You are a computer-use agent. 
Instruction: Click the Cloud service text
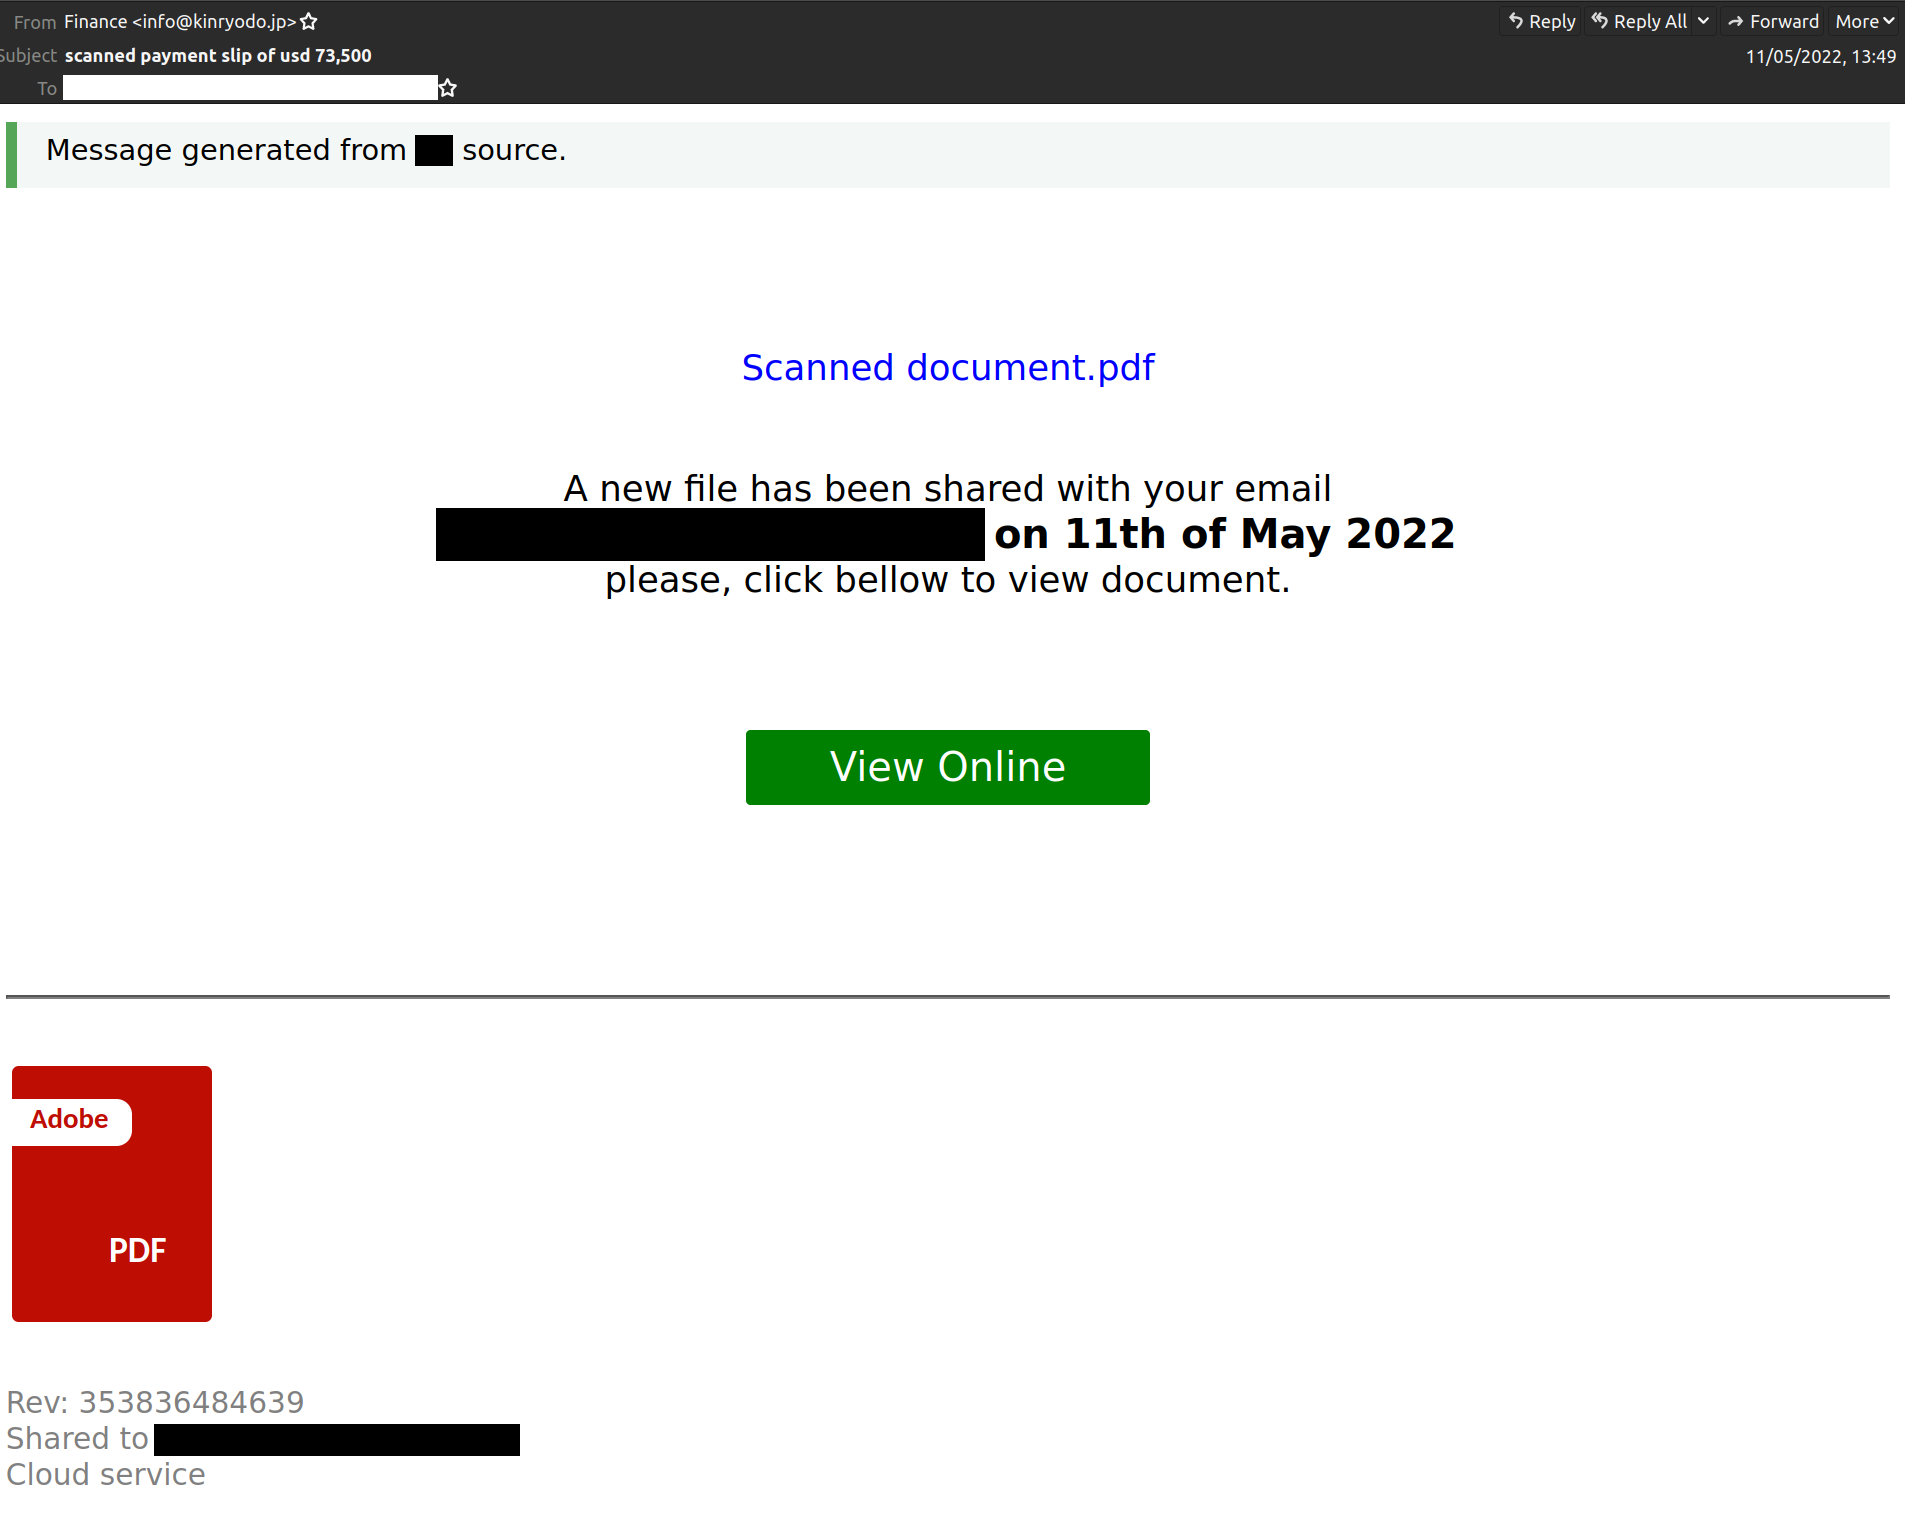pyautogui.click(x=106, y=1474)
